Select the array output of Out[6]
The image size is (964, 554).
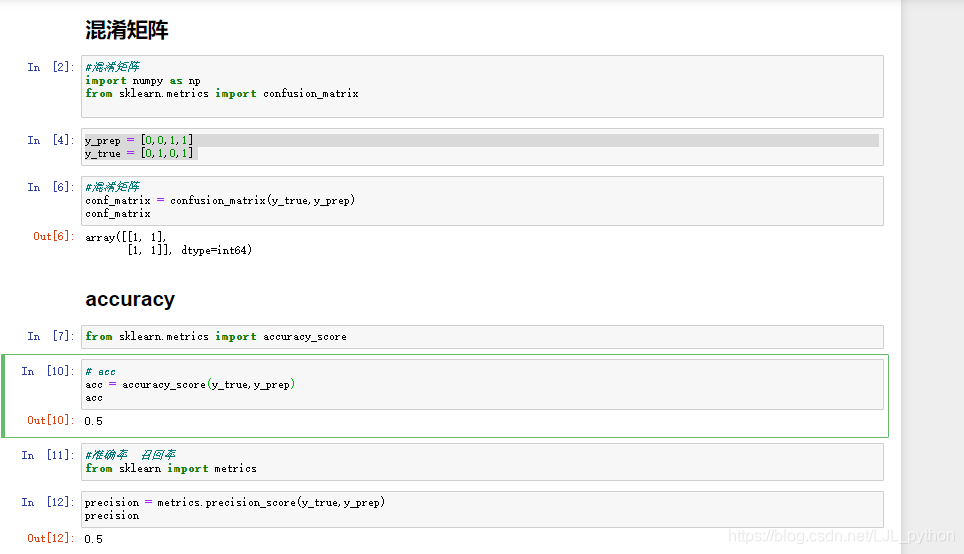(168, 243)
